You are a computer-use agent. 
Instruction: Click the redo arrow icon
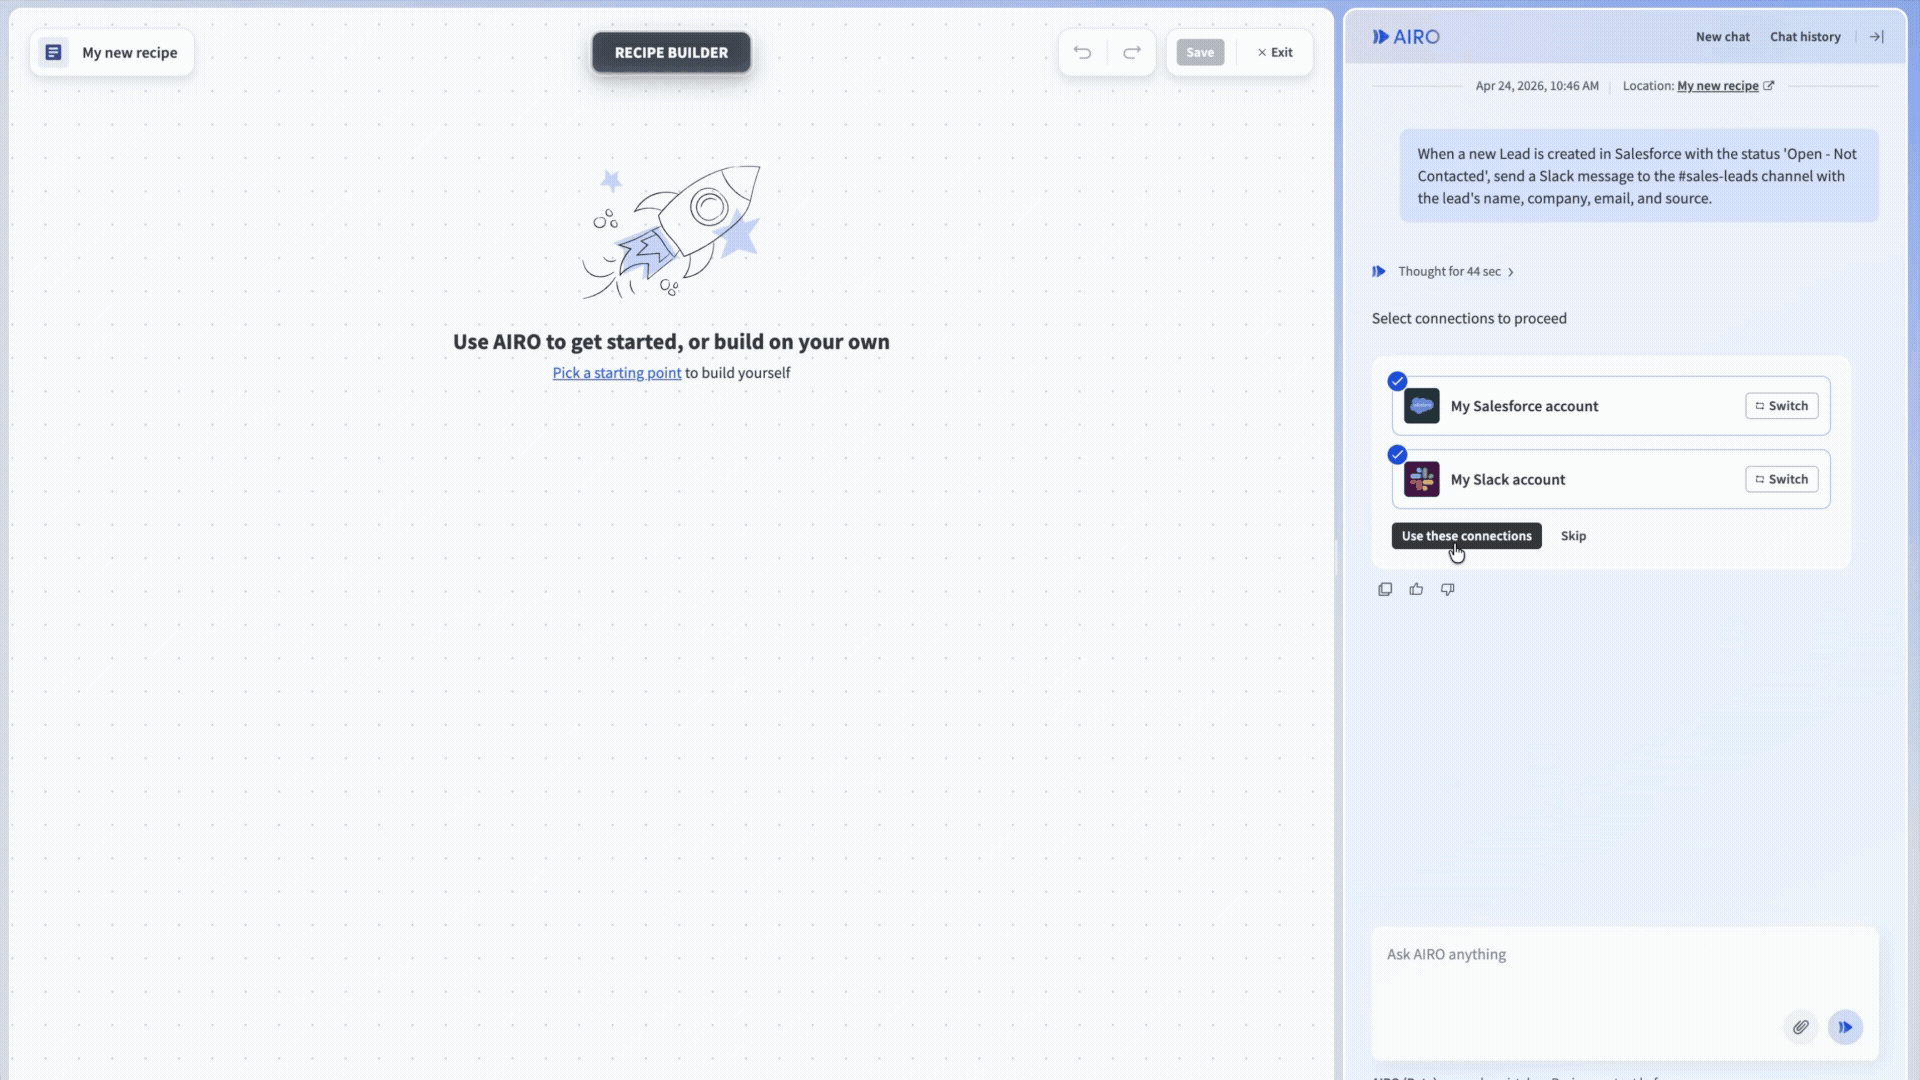click(1132, 52)
